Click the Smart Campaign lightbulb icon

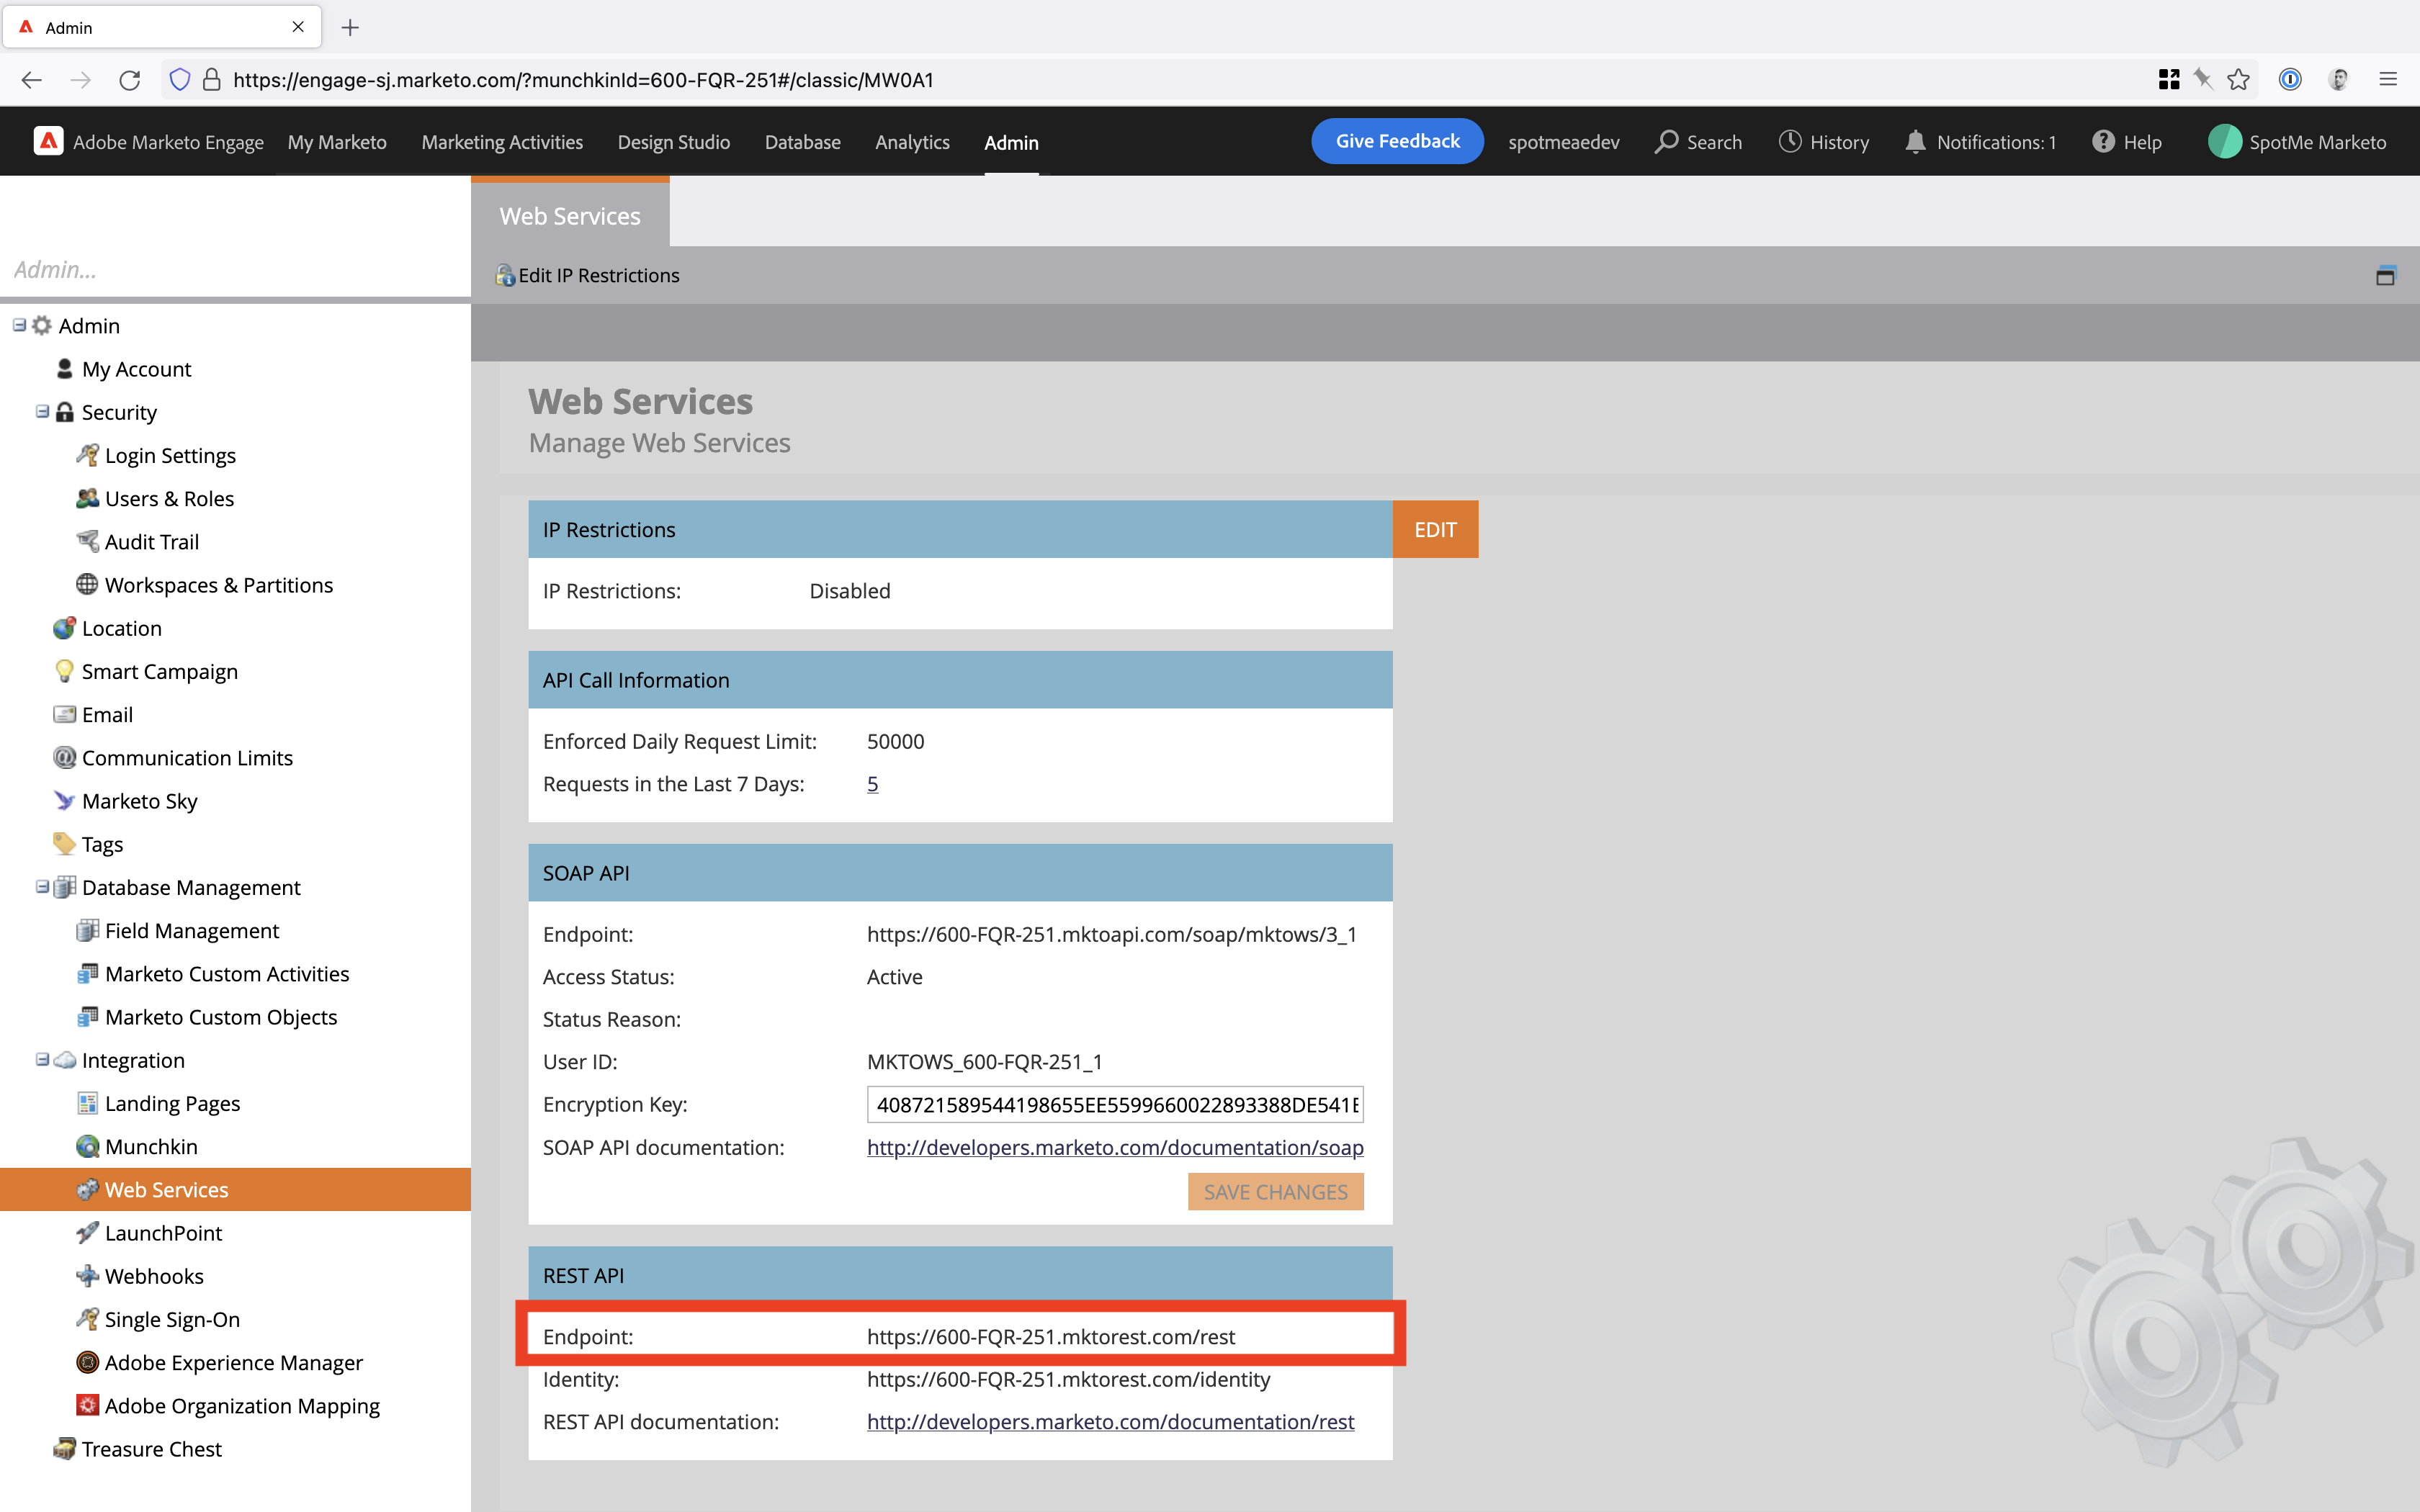(65, 671)
